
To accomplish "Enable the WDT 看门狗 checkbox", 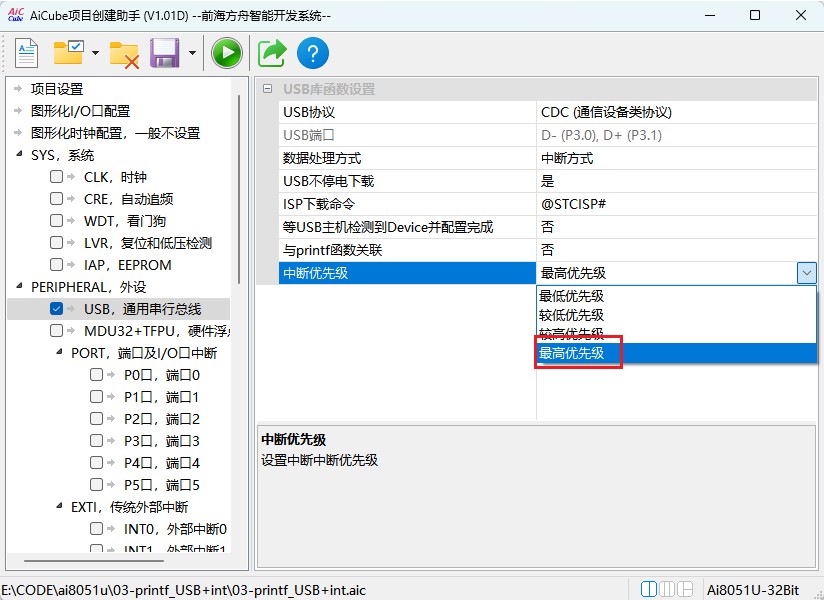I will (x=57, y=221).
